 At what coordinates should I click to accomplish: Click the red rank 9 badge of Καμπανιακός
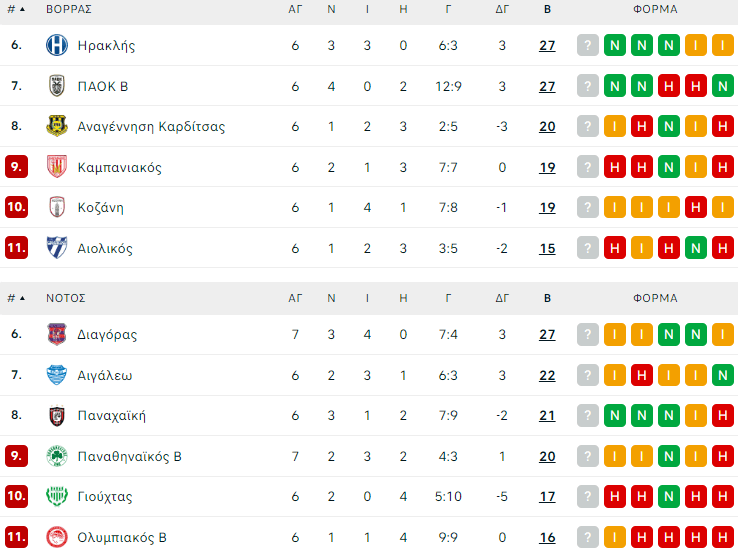16,167
